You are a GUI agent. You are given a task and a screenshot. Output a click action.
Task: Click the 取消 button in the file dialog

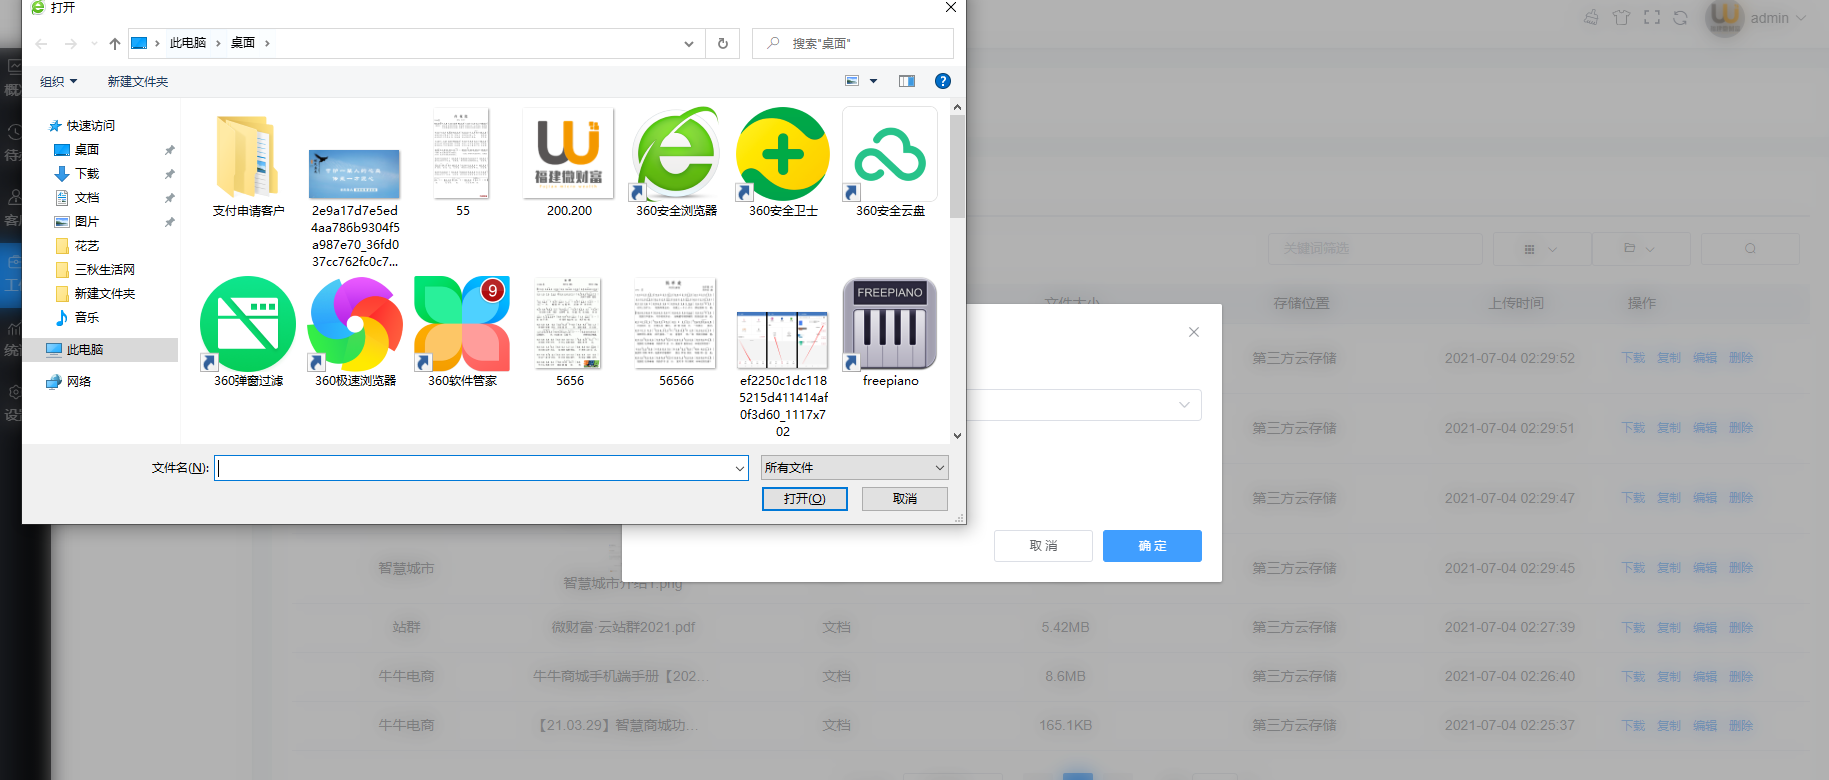click(x=905, y=498)
